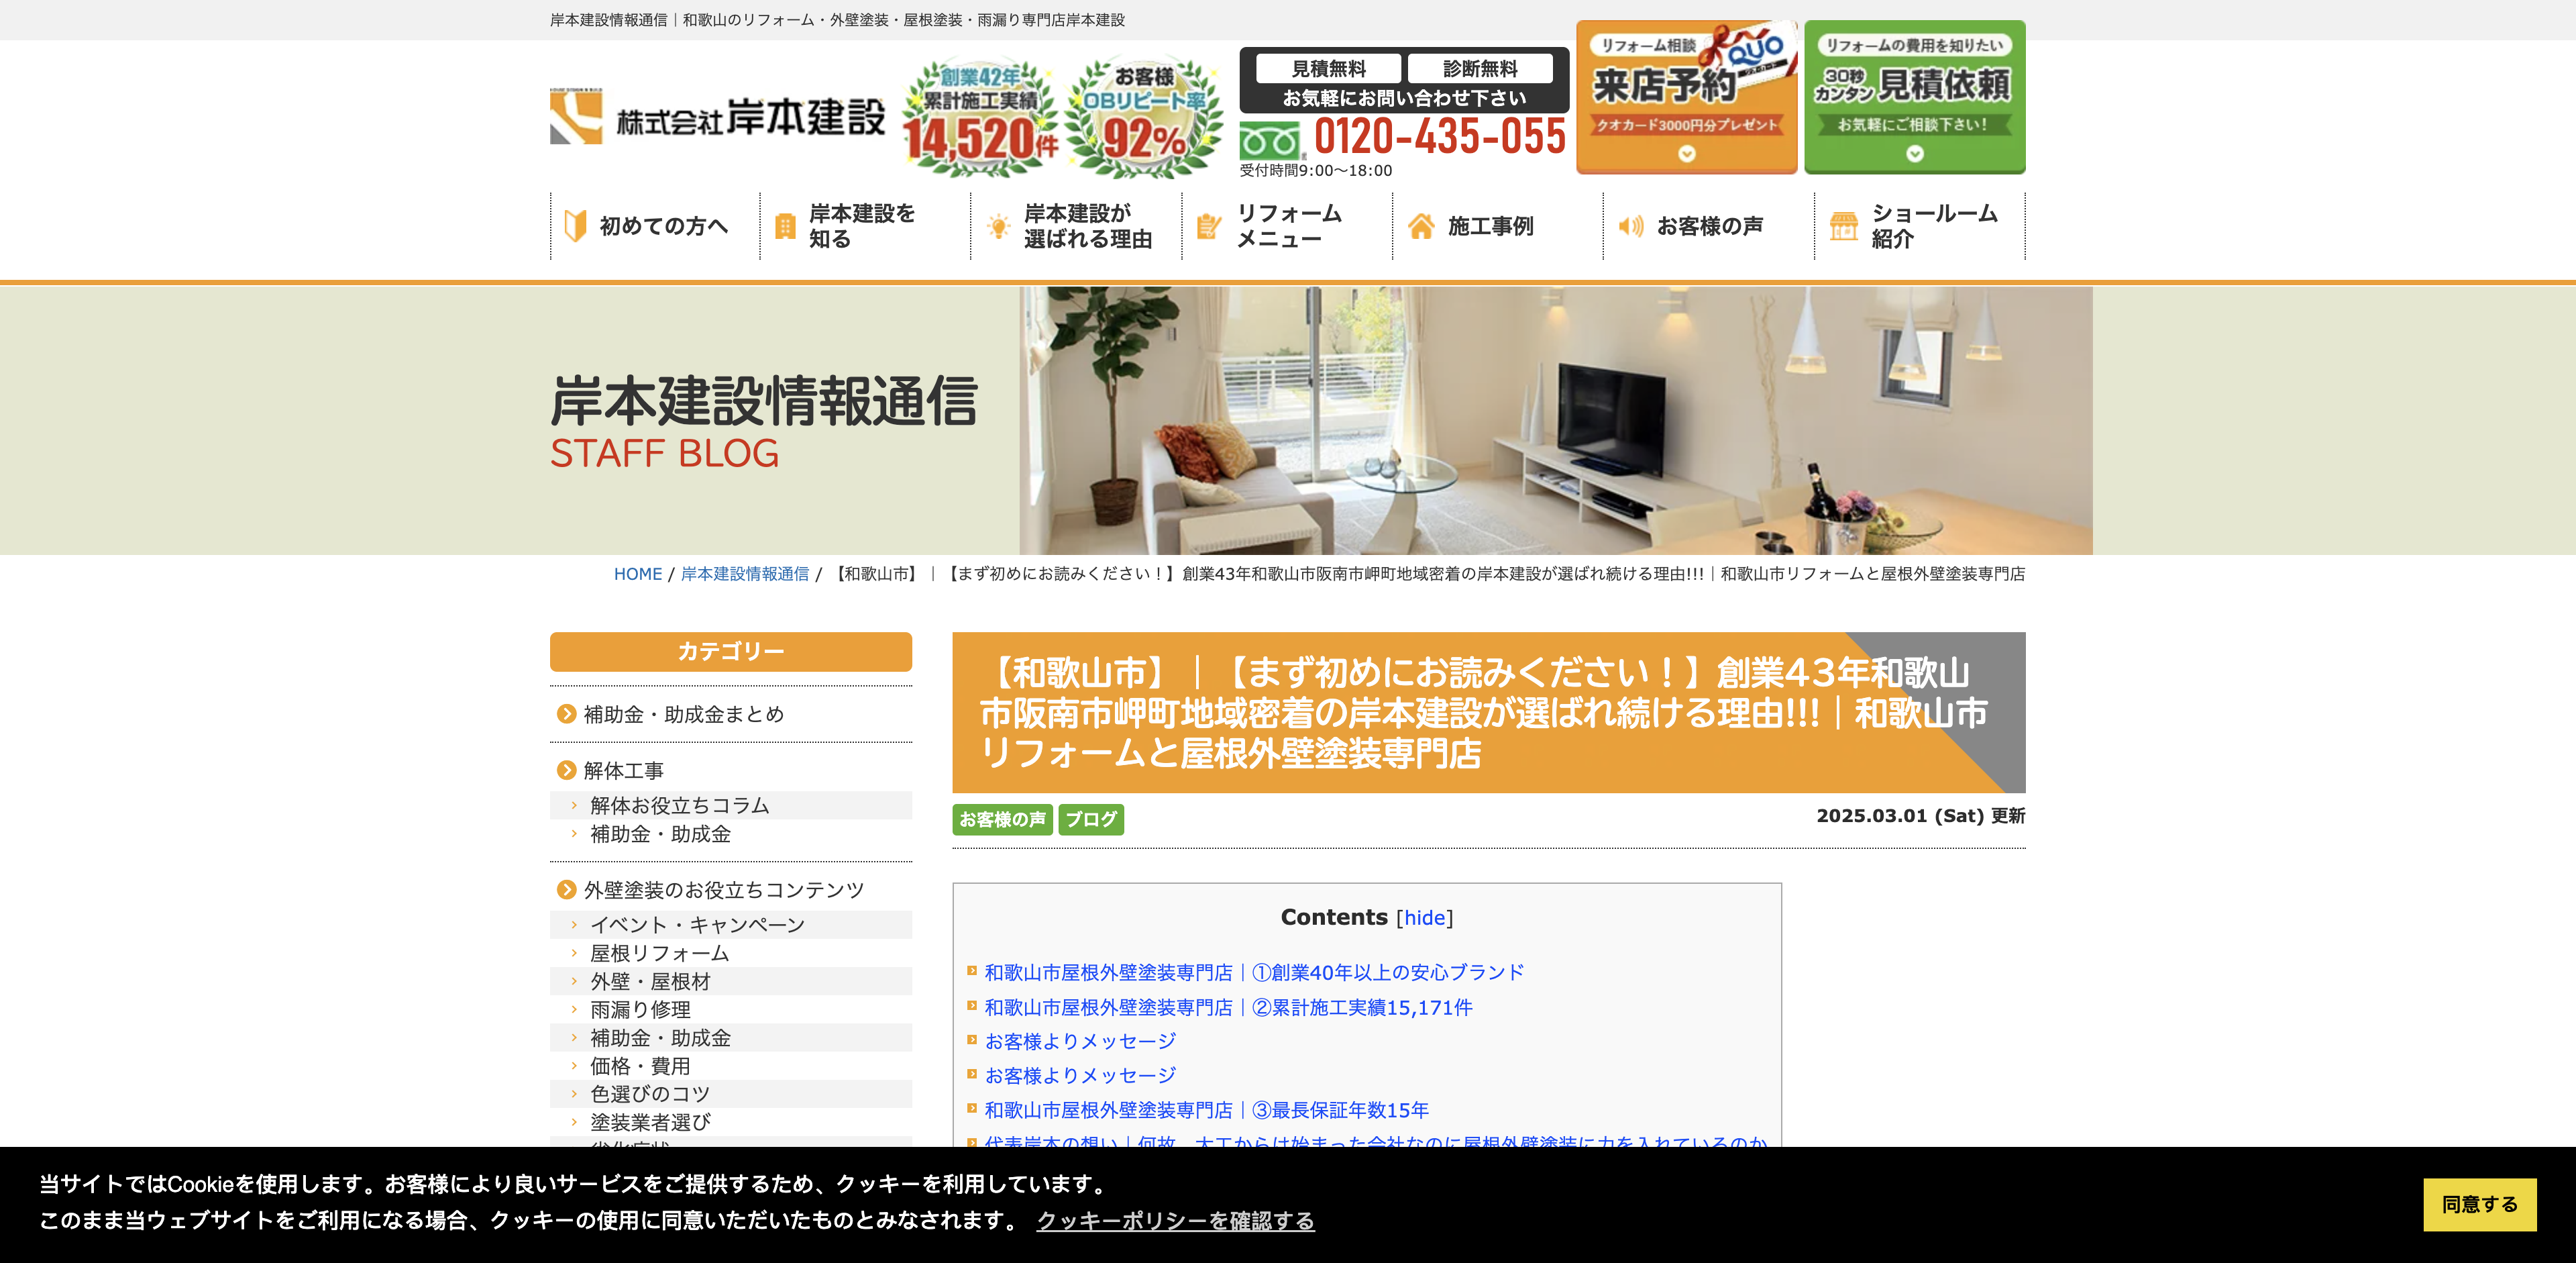Viewport: 2576px width, 1263px height.
Task: Click the arrow icon beside 外壁塗装のお役立ちコンテンツ
Action: 566,889
